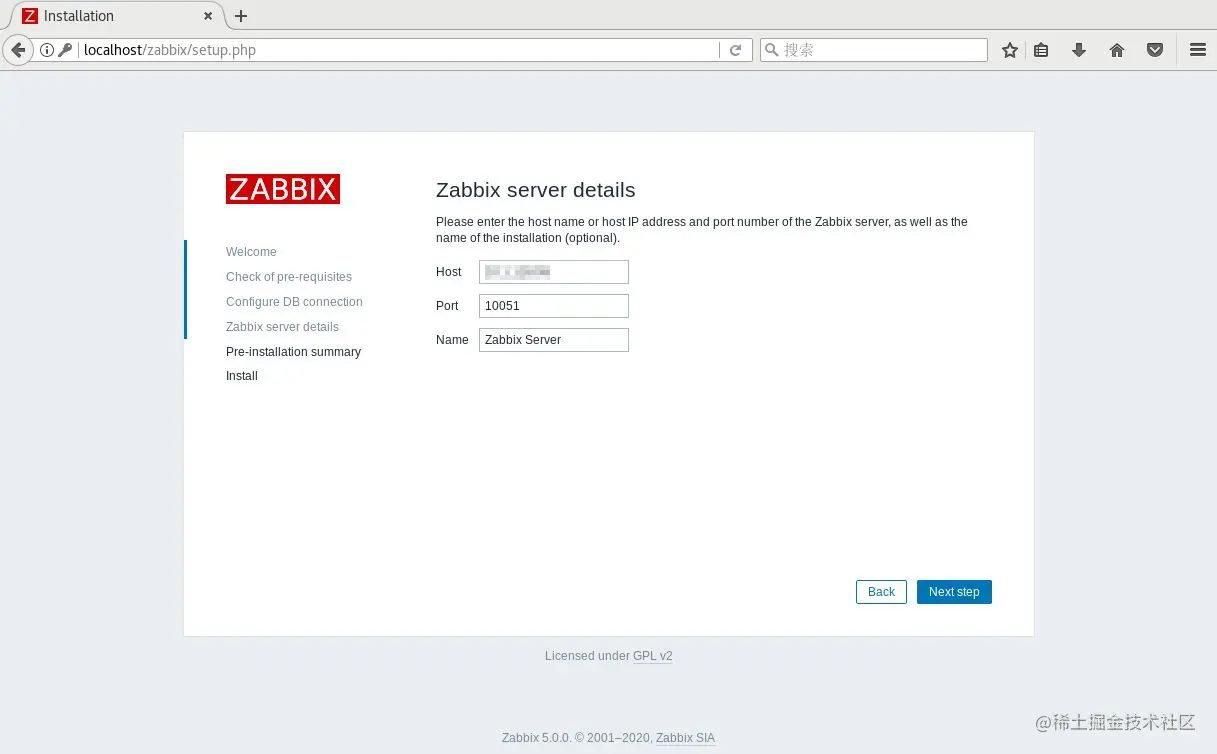The width and height of the screenshot is (1217, 754).
Task: Click the Host input field
Action: pos(554,272)
